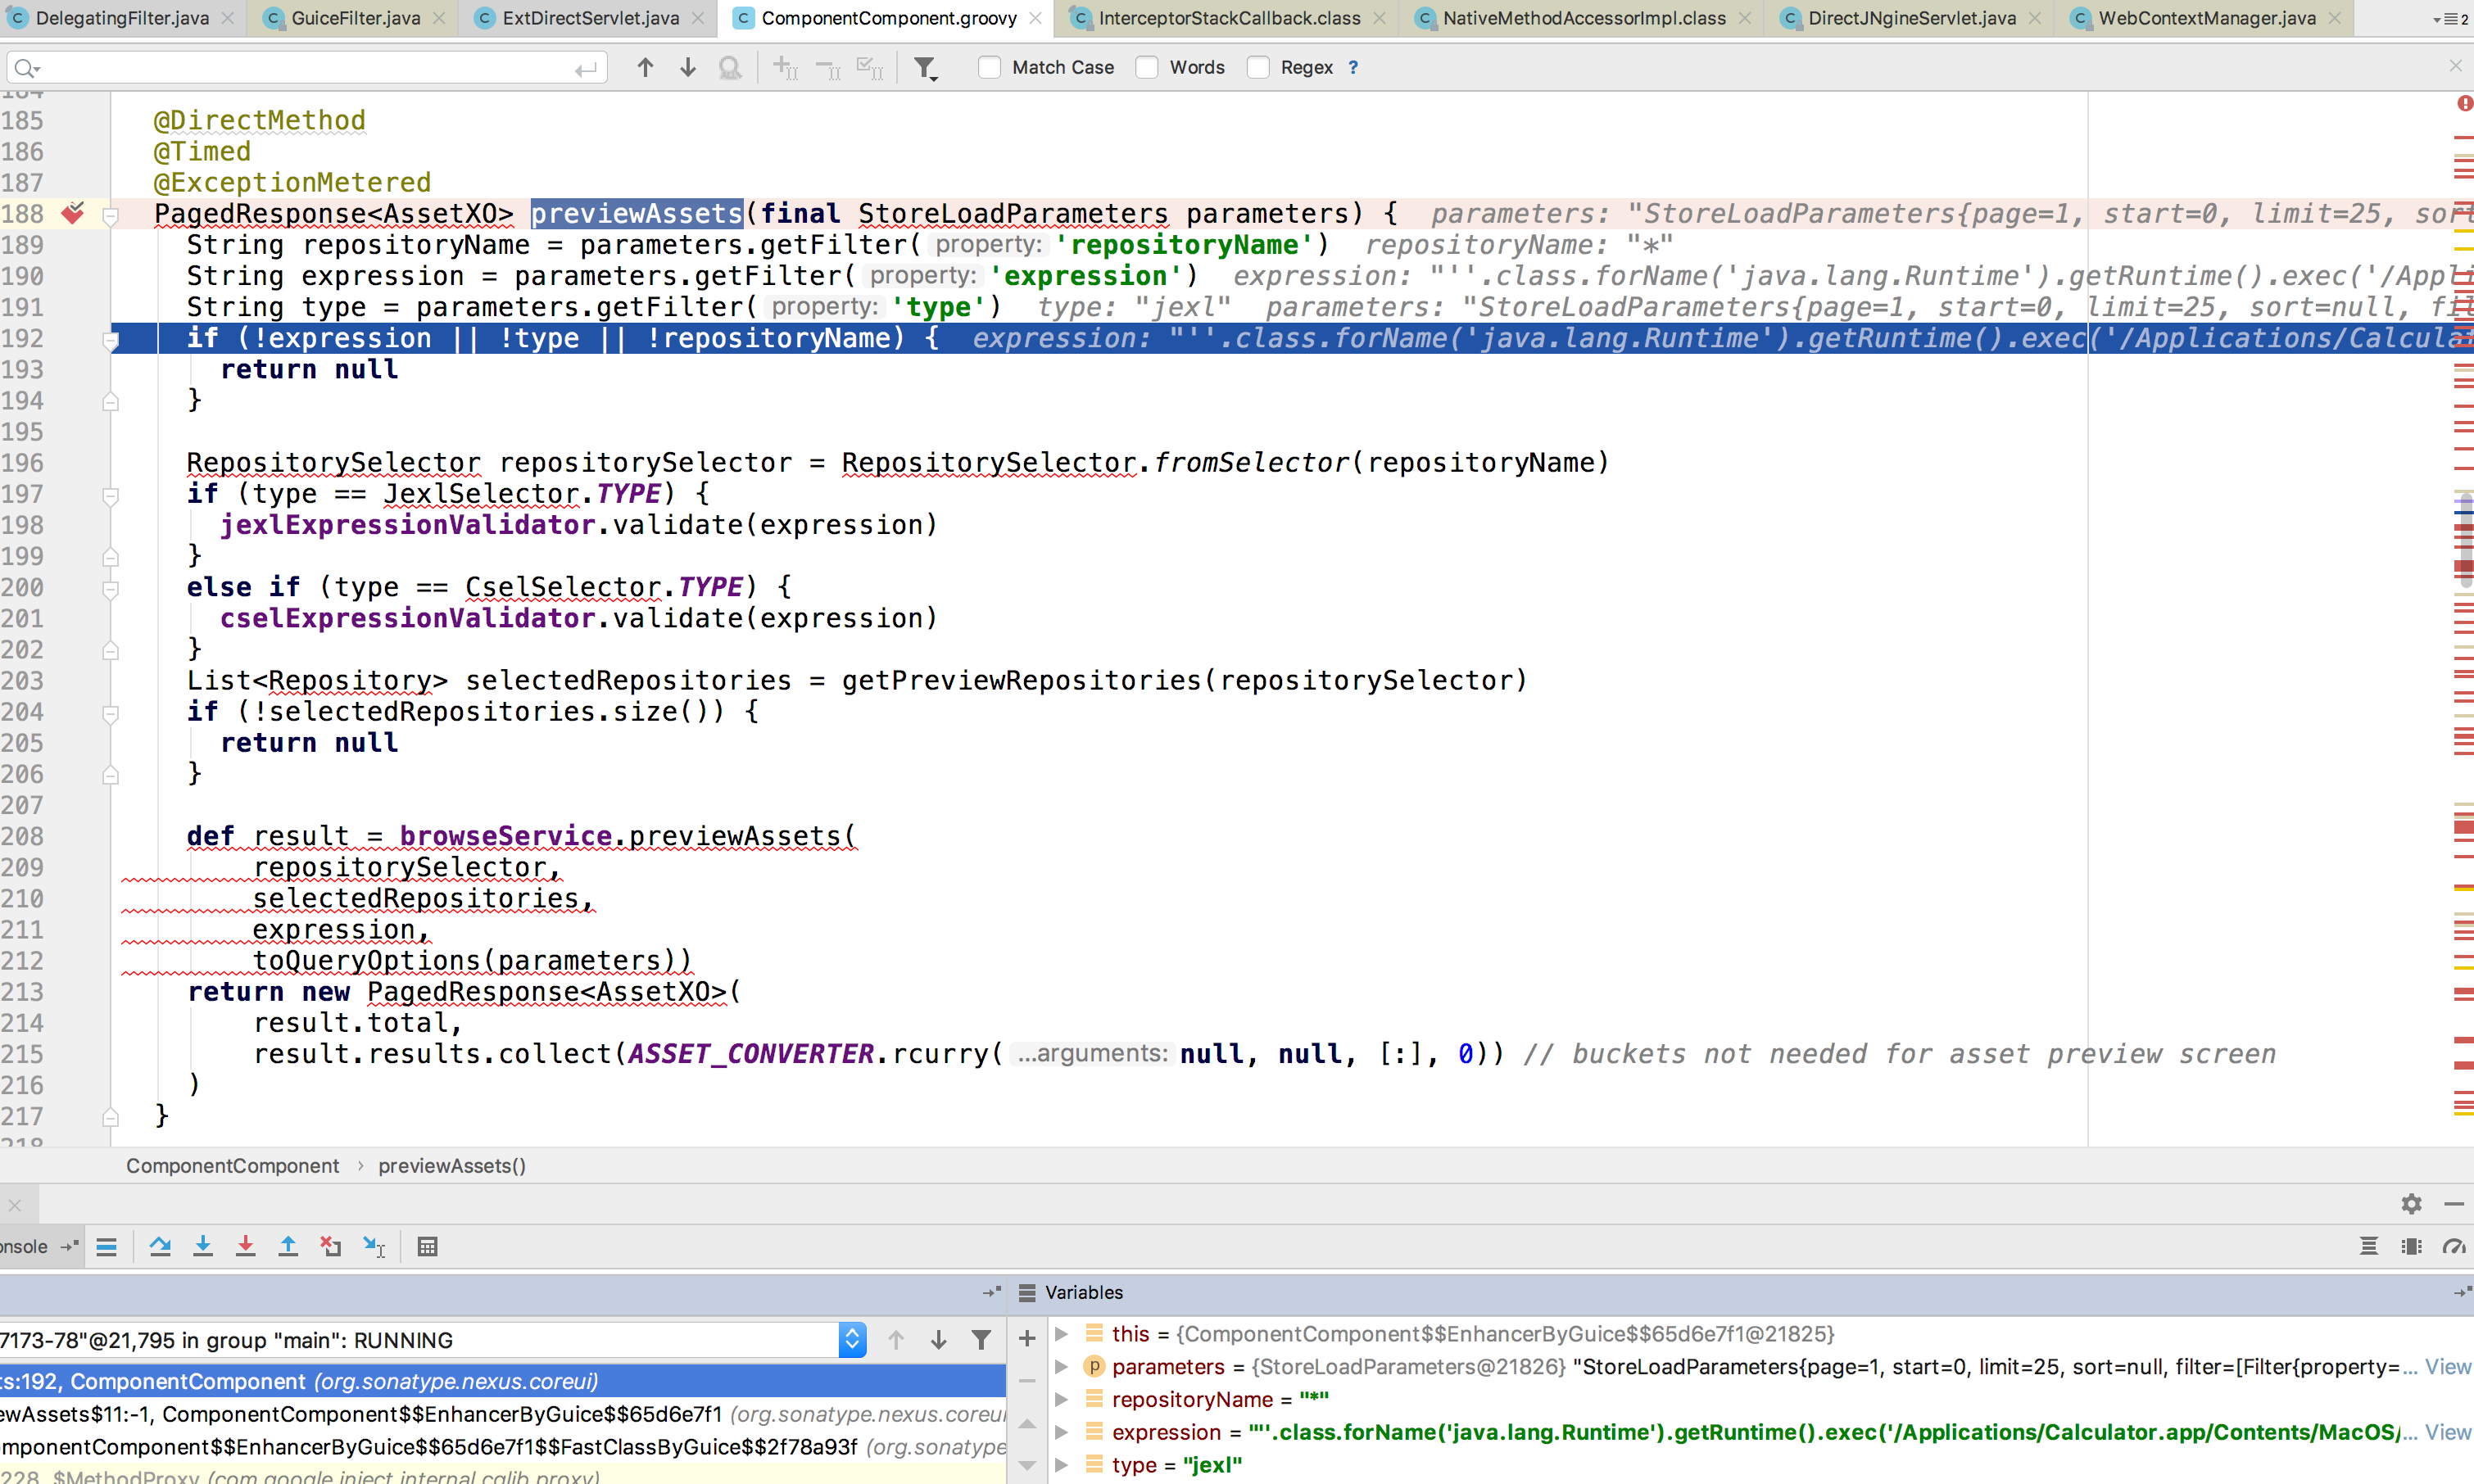Select frame FastClassByGuice$$2f78a93f
Image resolution: width=2474 pixels, height=1484 pixels.
coord(503,1447)
